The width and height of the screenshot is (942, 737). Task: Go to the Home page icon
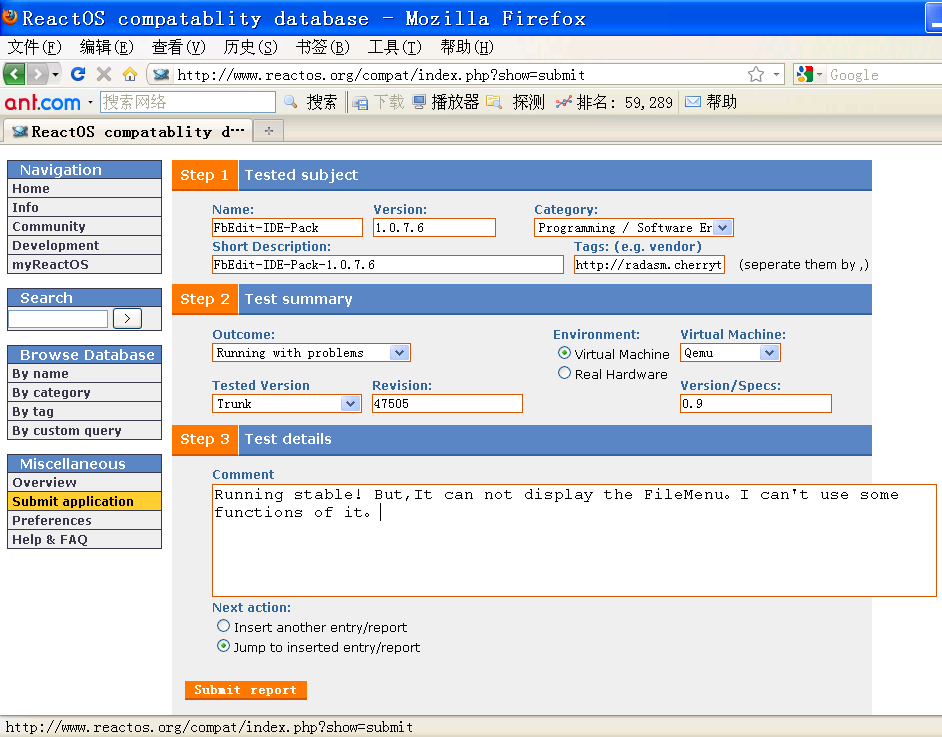[x=130, y=74]
